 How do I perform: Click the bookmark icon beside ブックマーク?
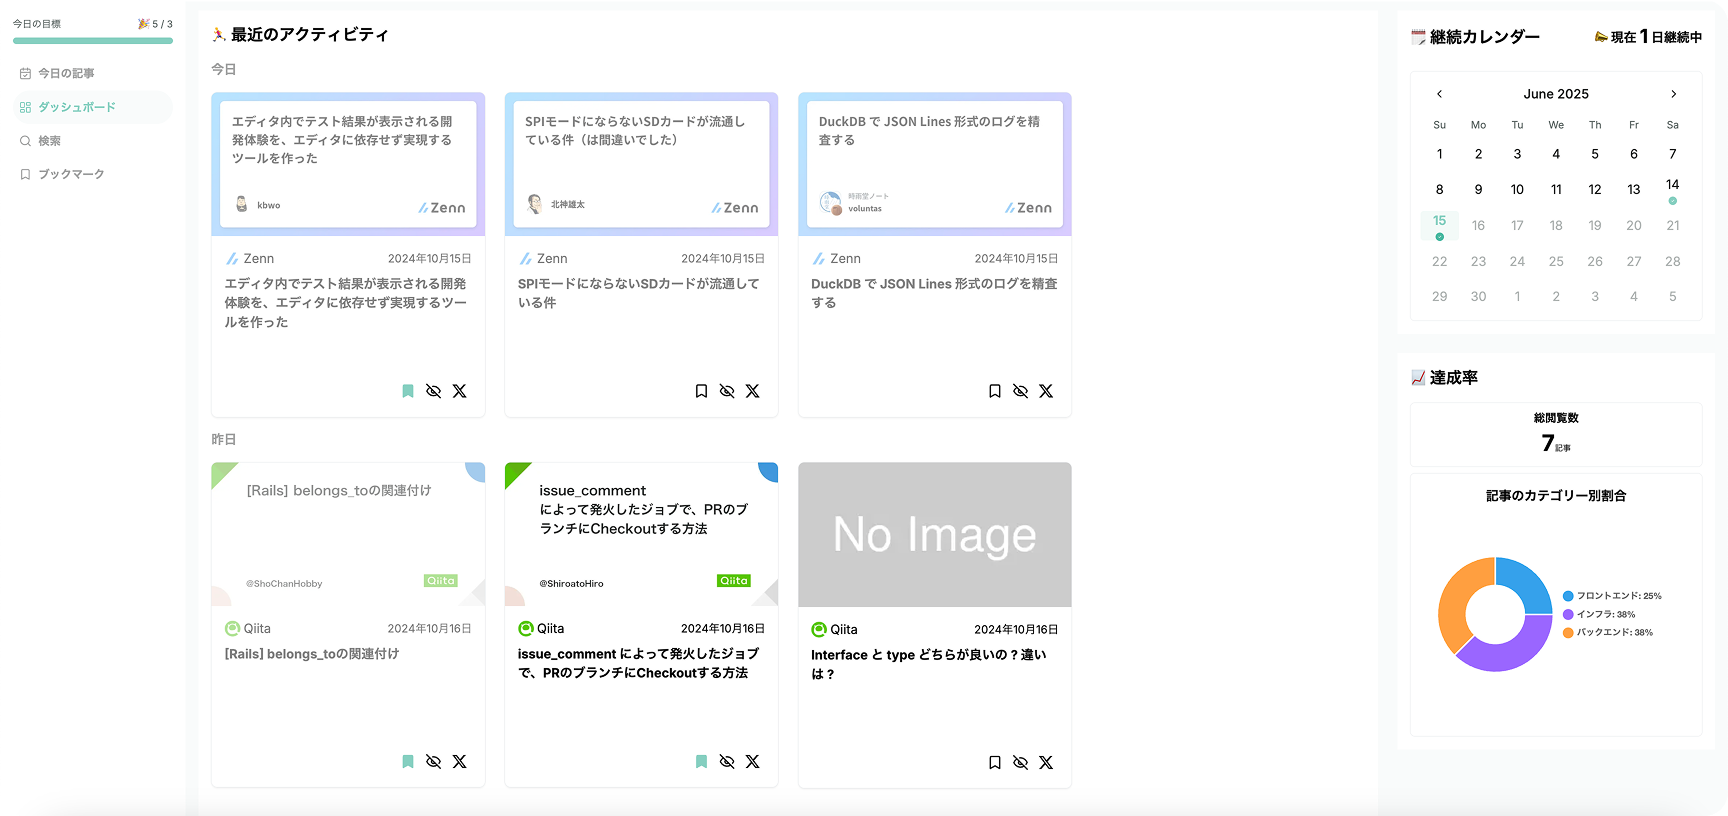[26, 174]
